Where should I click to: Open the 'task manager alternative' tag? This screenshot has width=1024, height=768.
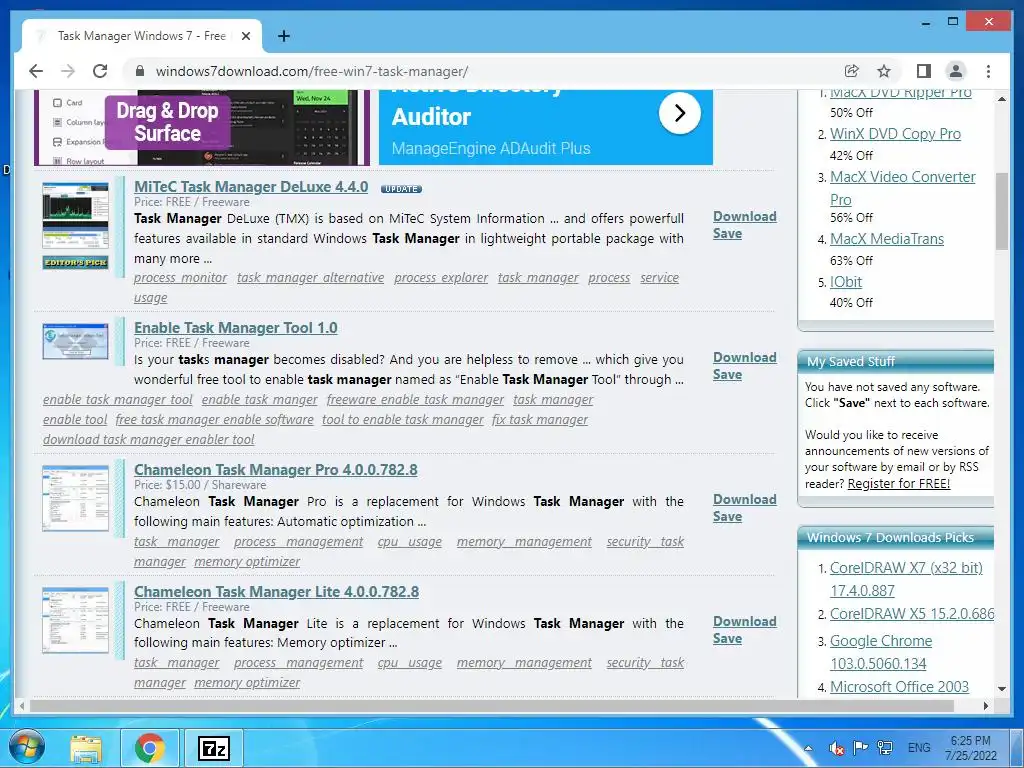point(310,278)
